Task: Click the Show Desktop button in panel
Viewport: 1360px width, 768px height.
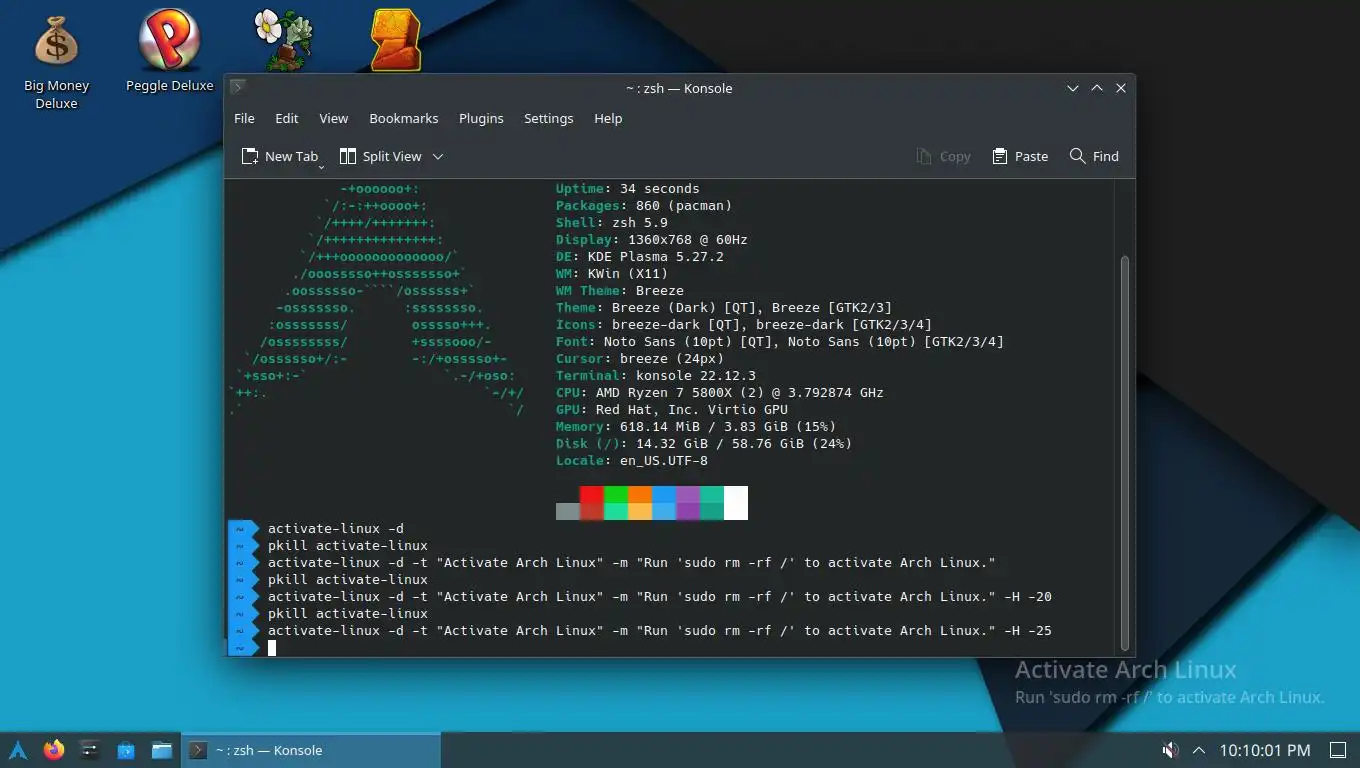Action: pyautogui.click(x=1338, y=750)
